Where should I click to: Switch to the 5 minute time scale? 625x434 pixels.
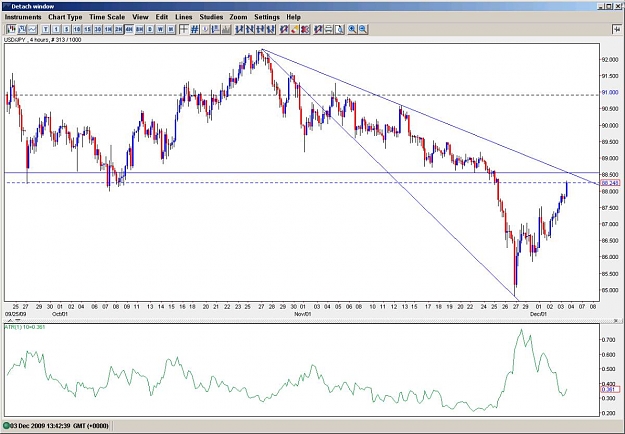(67, 29)
